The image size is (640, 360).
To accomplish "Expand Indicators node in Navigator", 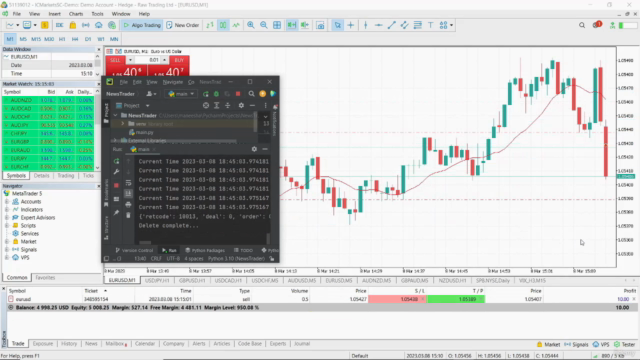I will [7, 209].
